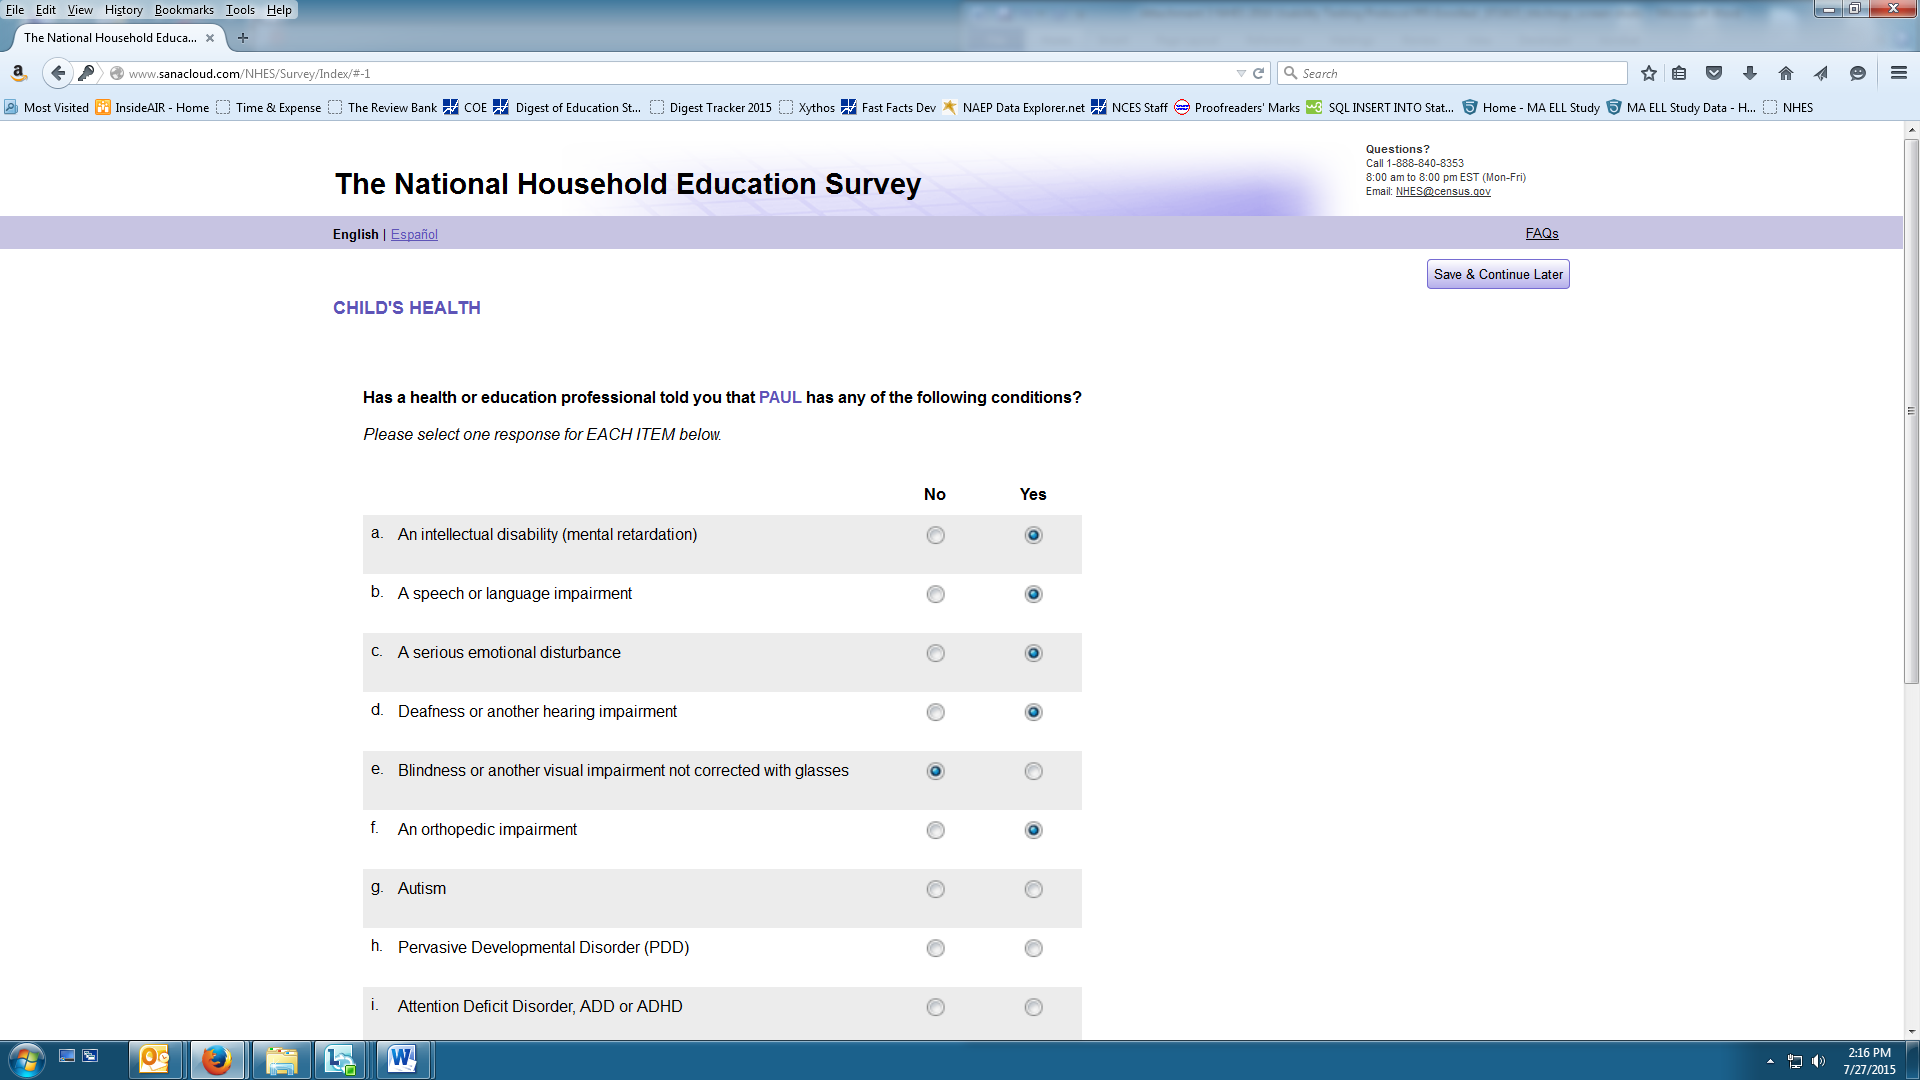Open the History menu
The height and width of the screenshot is (1080, 1920).
point(124,10)
